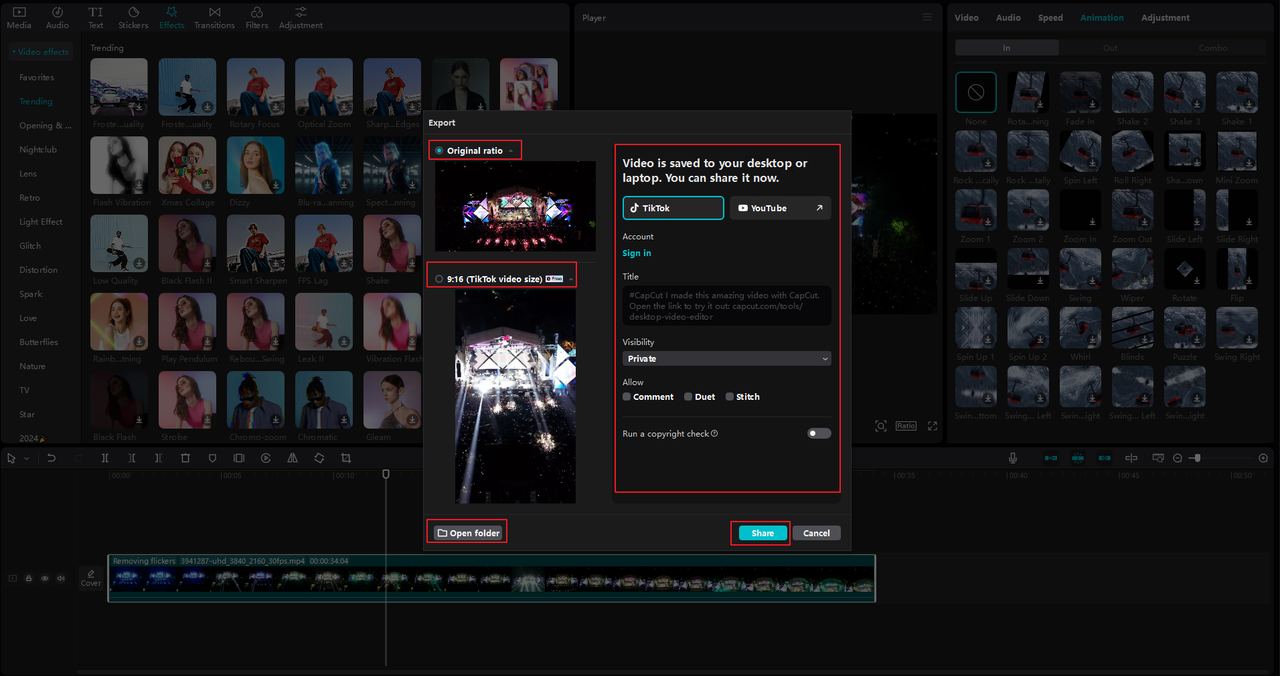
Task: Select the Xmas Collage effect thumbnail
Action: click(187, 165)
